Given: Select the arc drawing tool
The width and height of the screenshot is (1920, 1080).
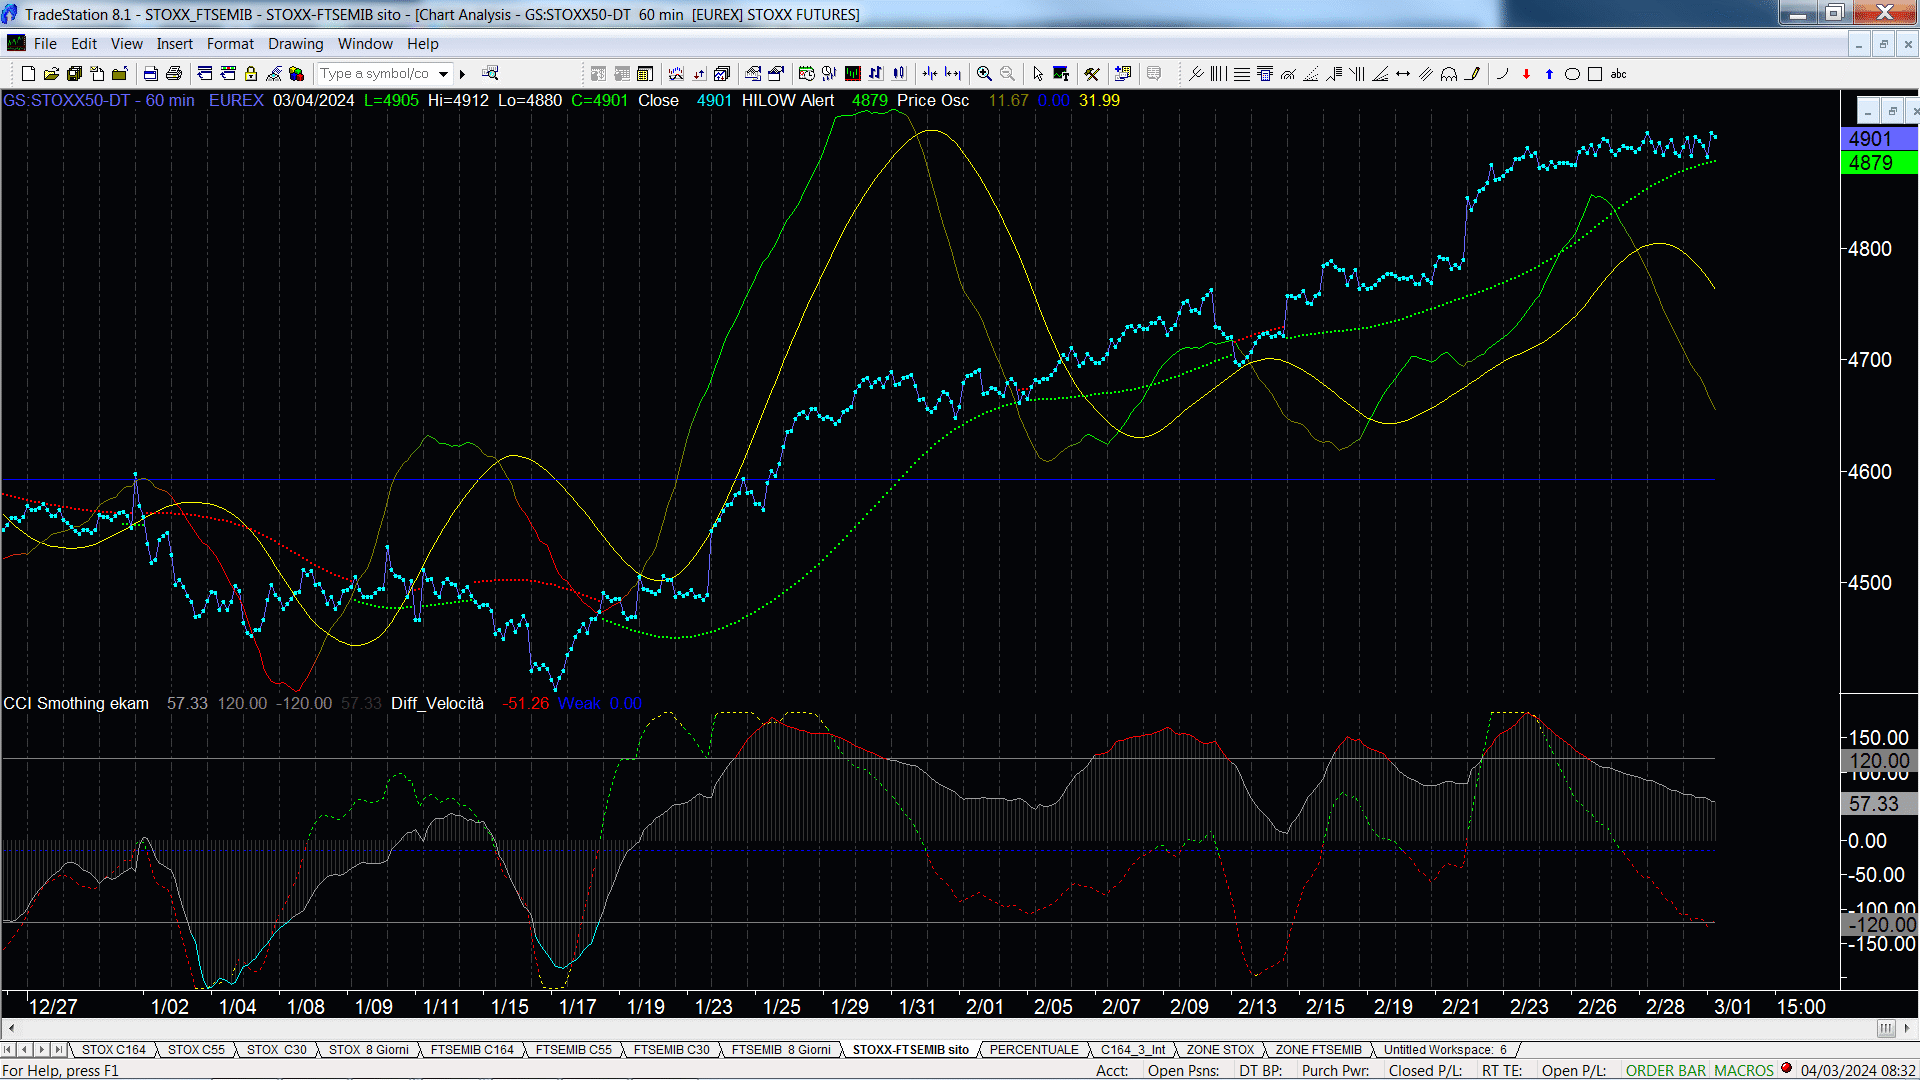Looking at the screenshot, I should [x=1502, y=74].
